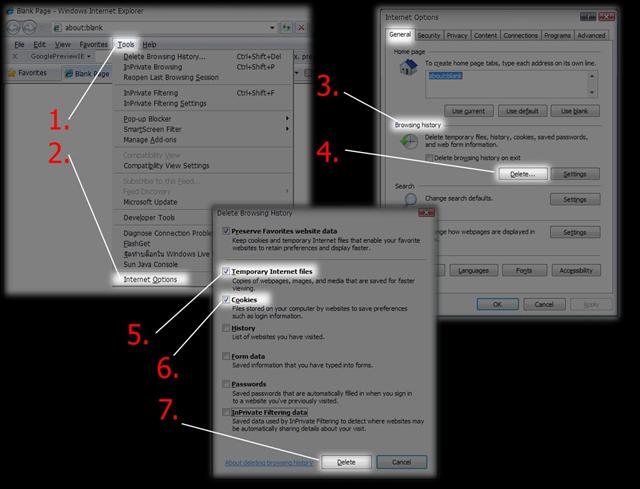Switch to the Privacy tab
This screenshot has width=640, height=489.
(x=457, y=36)
